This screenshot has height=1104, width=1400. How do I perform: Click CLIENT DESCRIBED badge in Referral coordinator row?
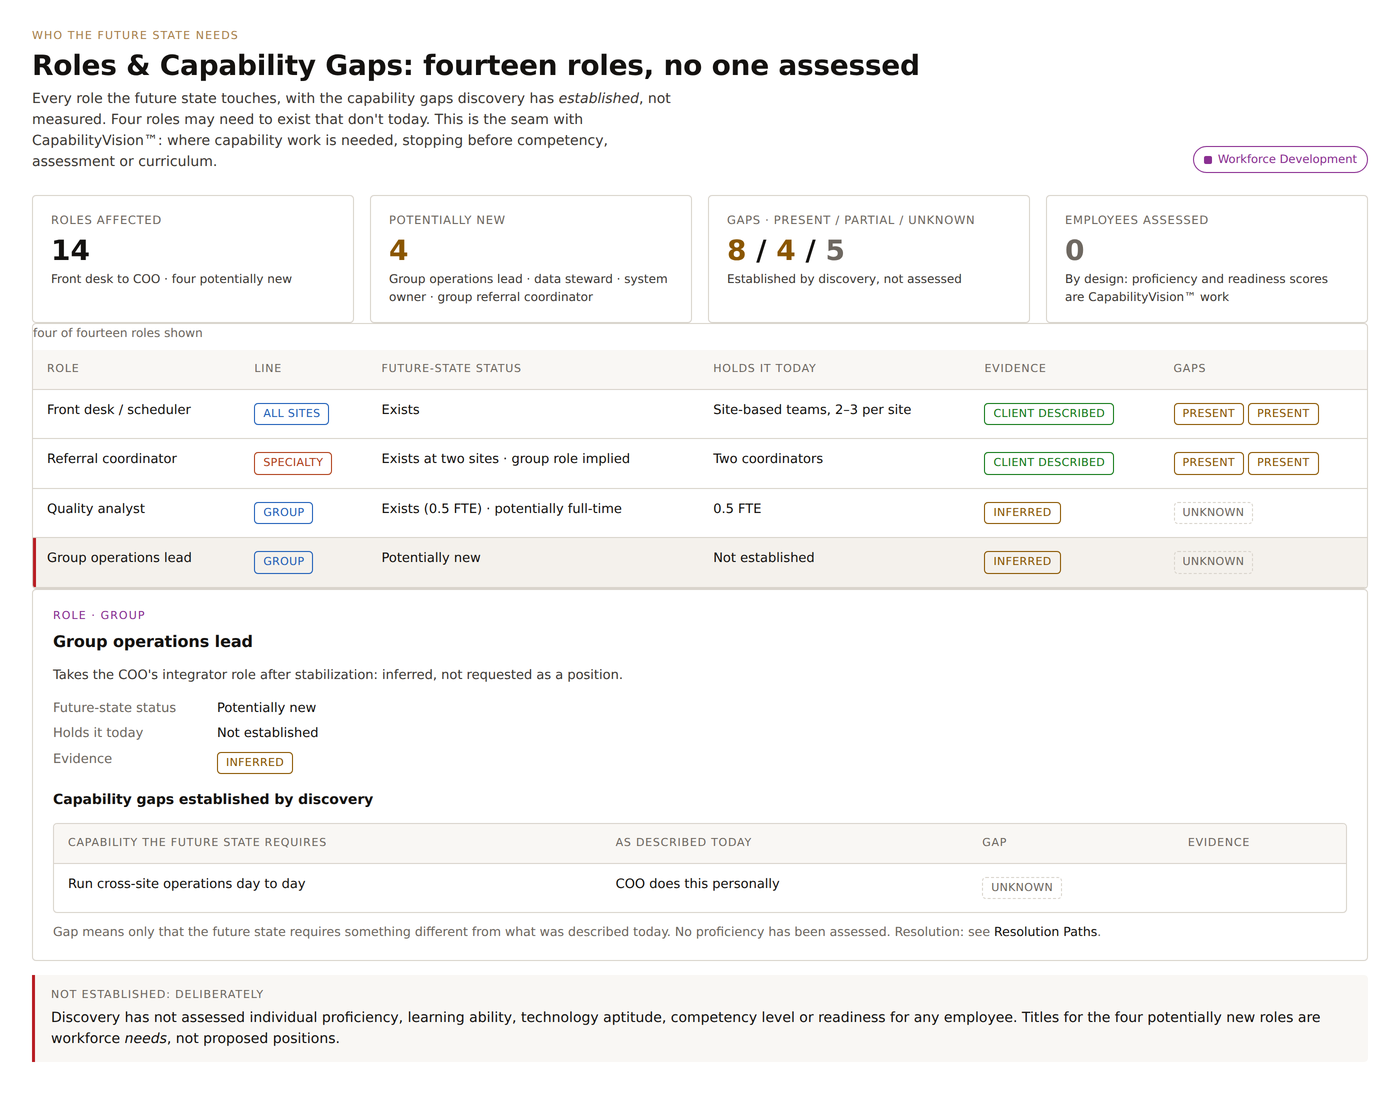pyautogui.click(x=1049, y=463)
